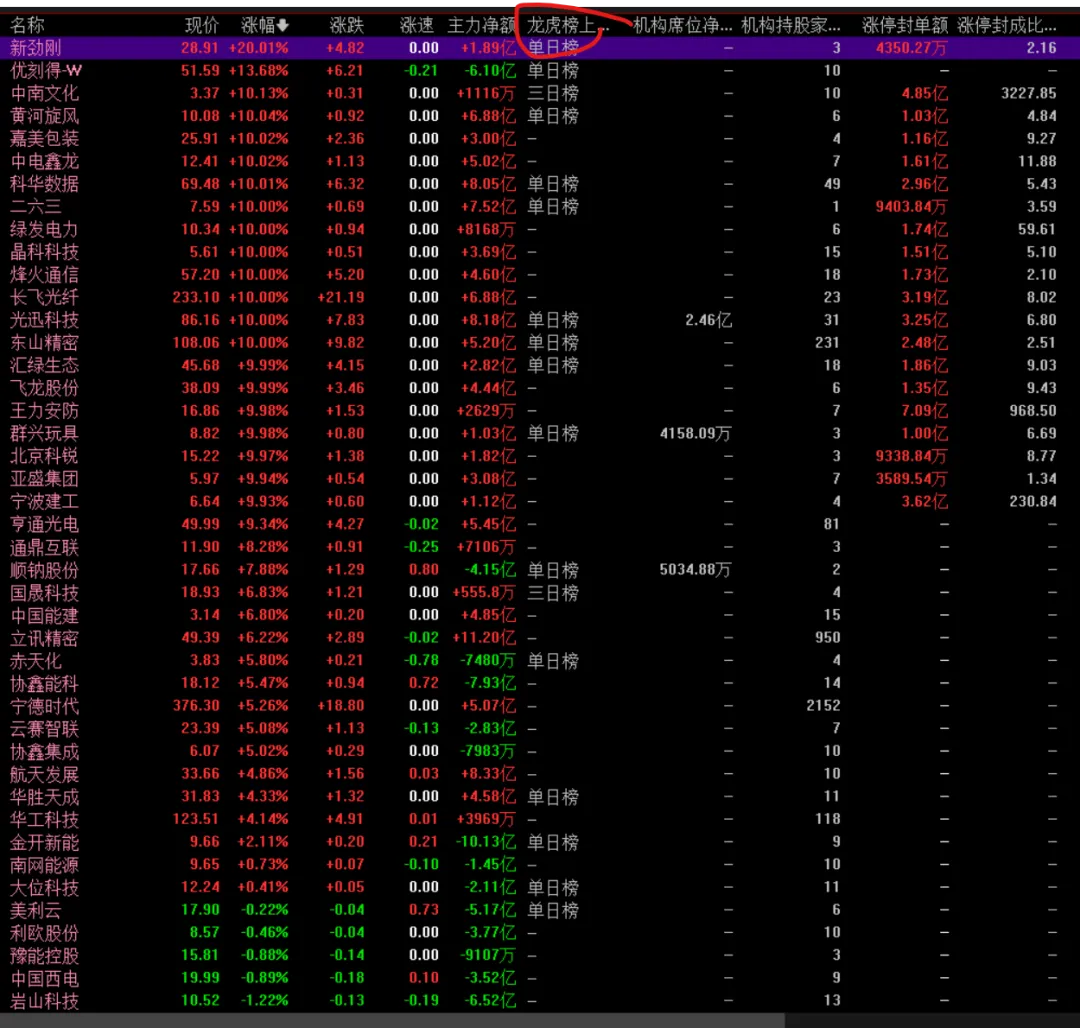
Task: Select the 顺钠股份 stock name
Action: click(45, 570)
